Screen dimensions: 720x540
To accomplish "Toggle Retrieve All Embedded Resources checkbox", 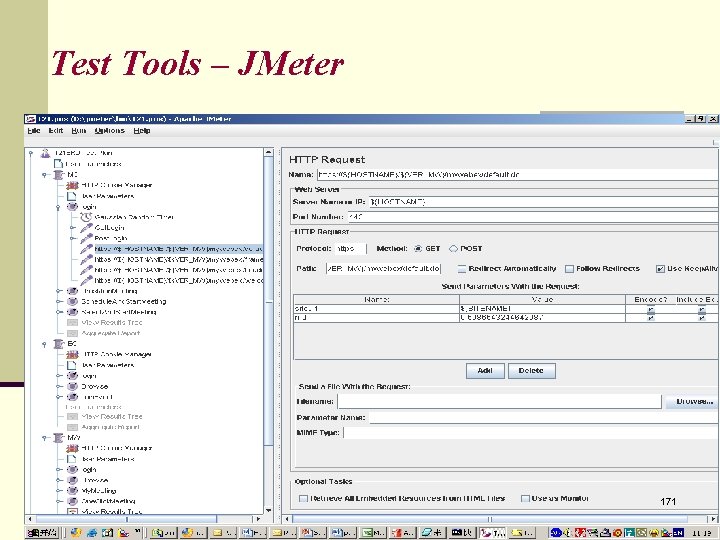I will point(303,499).
